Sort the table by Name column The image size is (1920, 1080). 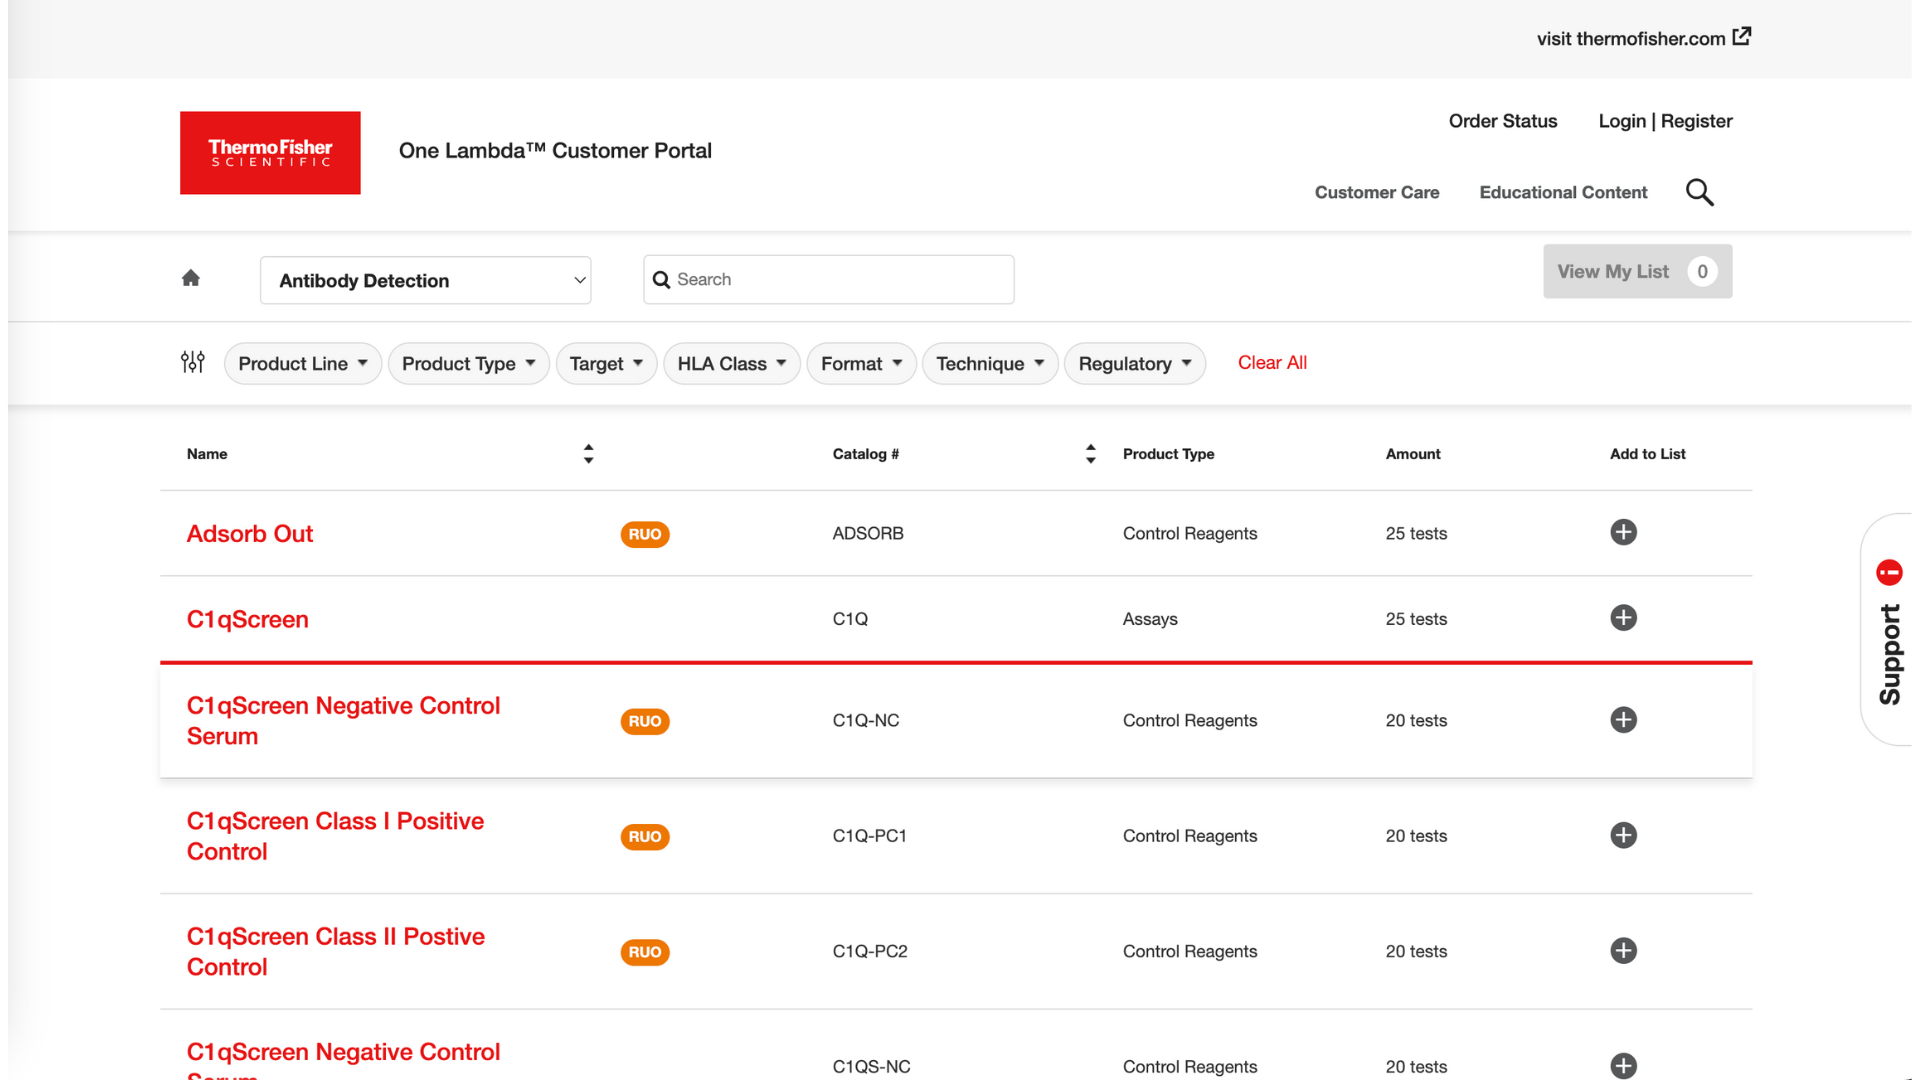click(x=588, y=453)
